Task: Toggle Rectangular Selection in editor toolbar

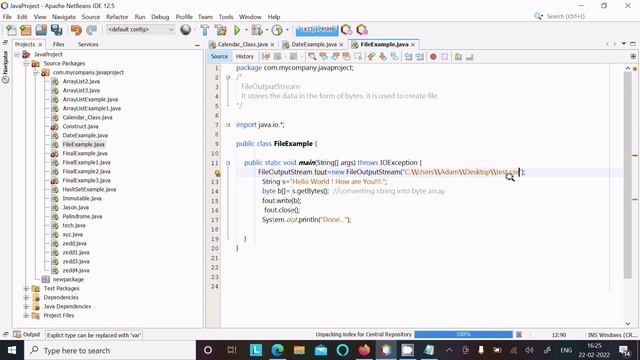Action: 358,57
